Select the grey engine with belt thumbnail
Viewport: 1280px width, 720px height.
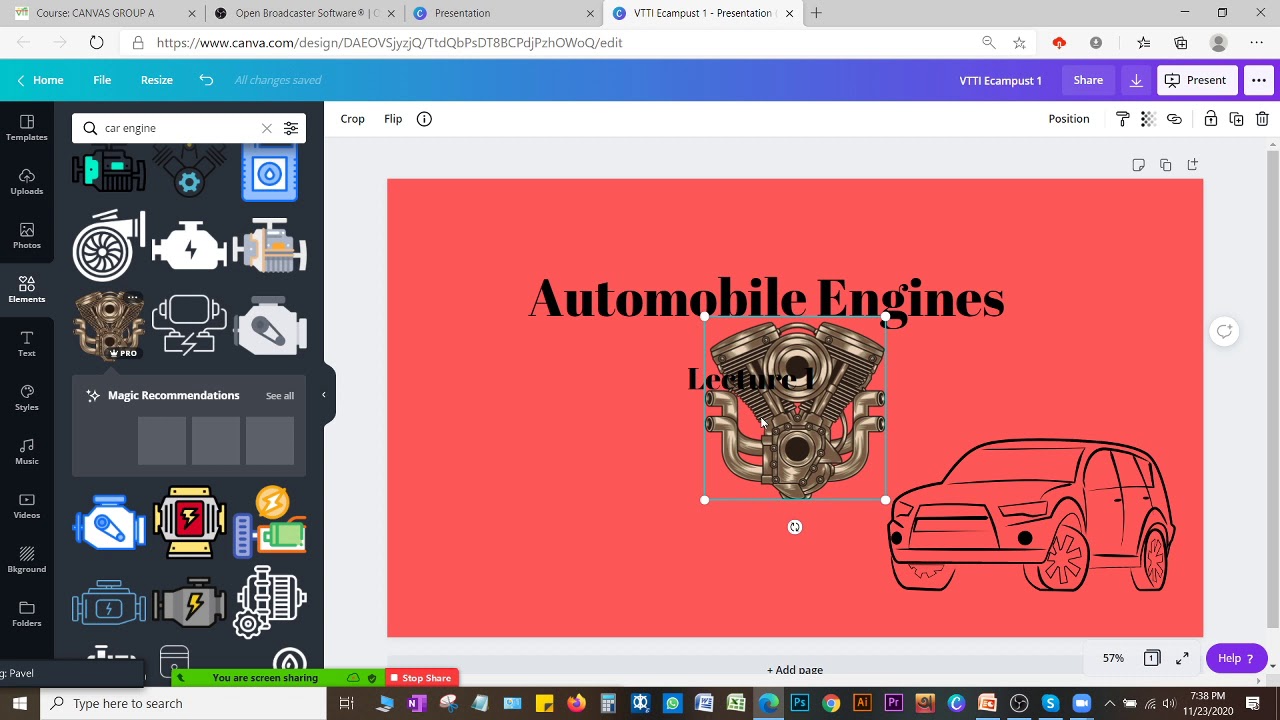pos(270,326)
